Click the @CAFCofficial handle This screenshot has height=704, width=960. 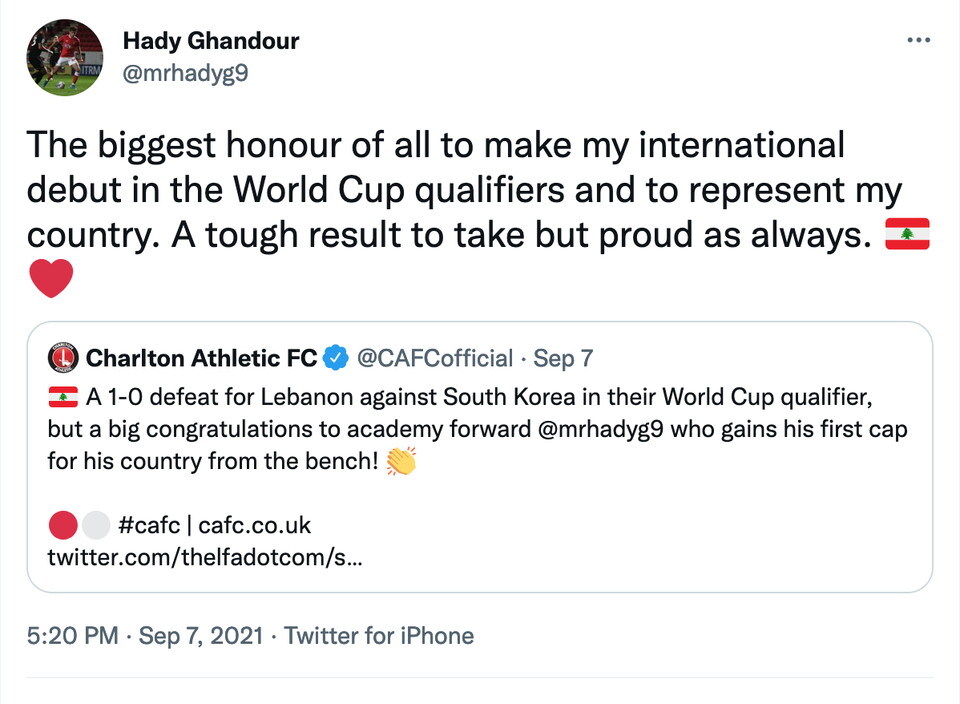434,357
